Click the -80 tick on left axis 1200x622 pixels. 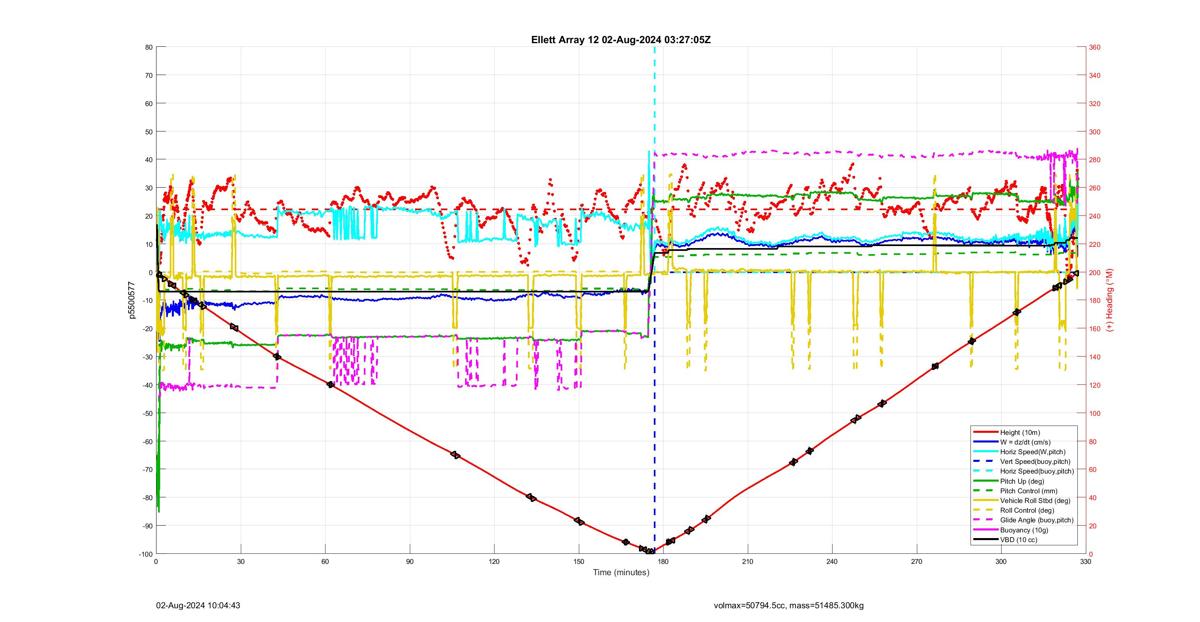click(x=147, y=498)
